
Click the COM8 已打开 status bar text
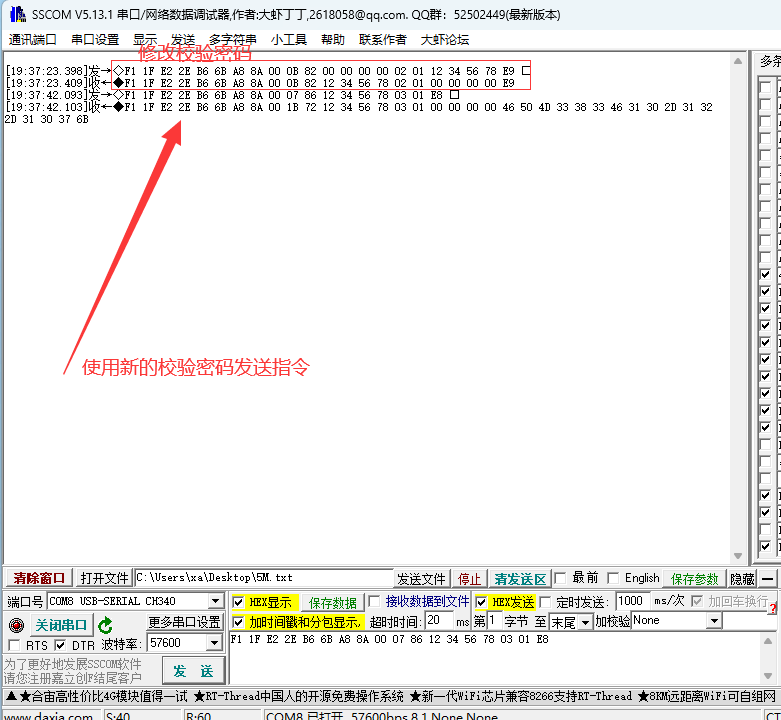point(382,716)
